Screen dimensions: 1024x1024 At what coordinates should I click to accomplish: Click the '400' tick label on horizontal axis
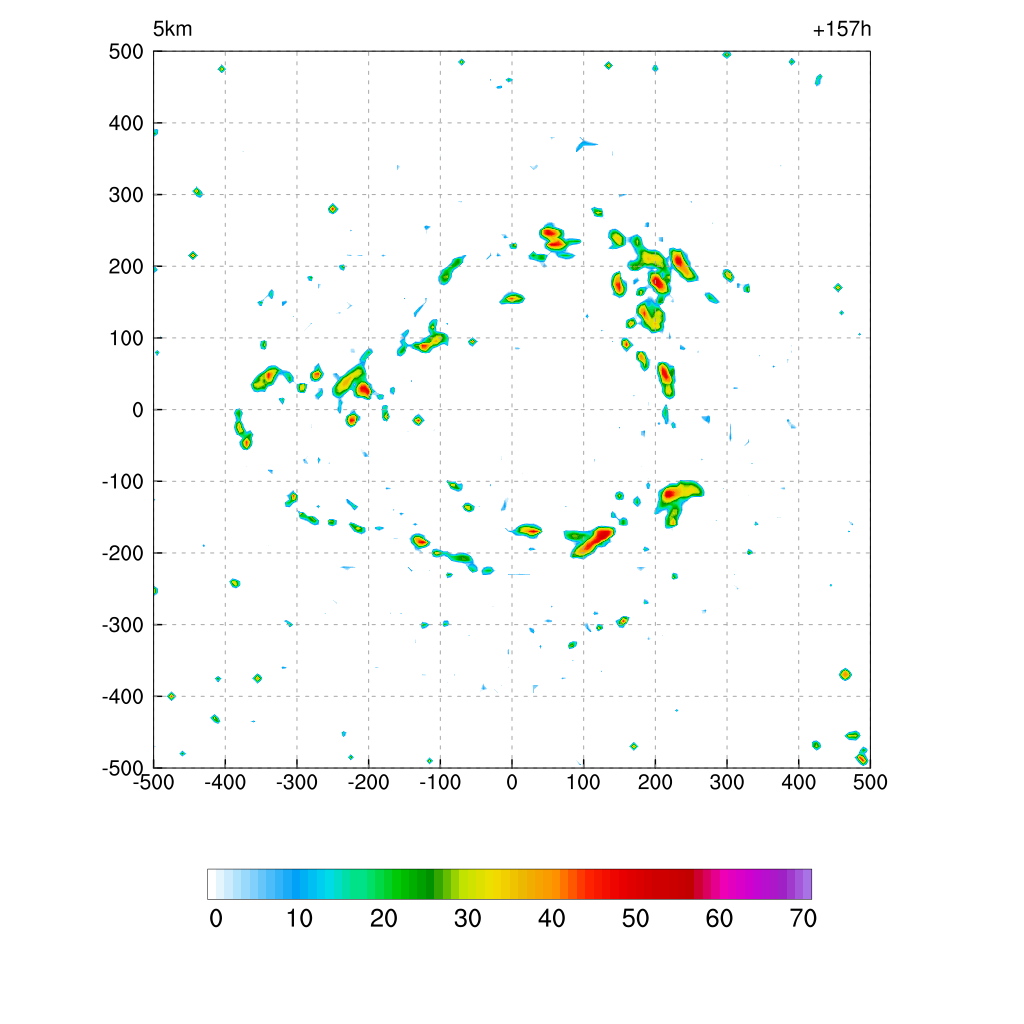pyautogui.click(x=799, y=782)
